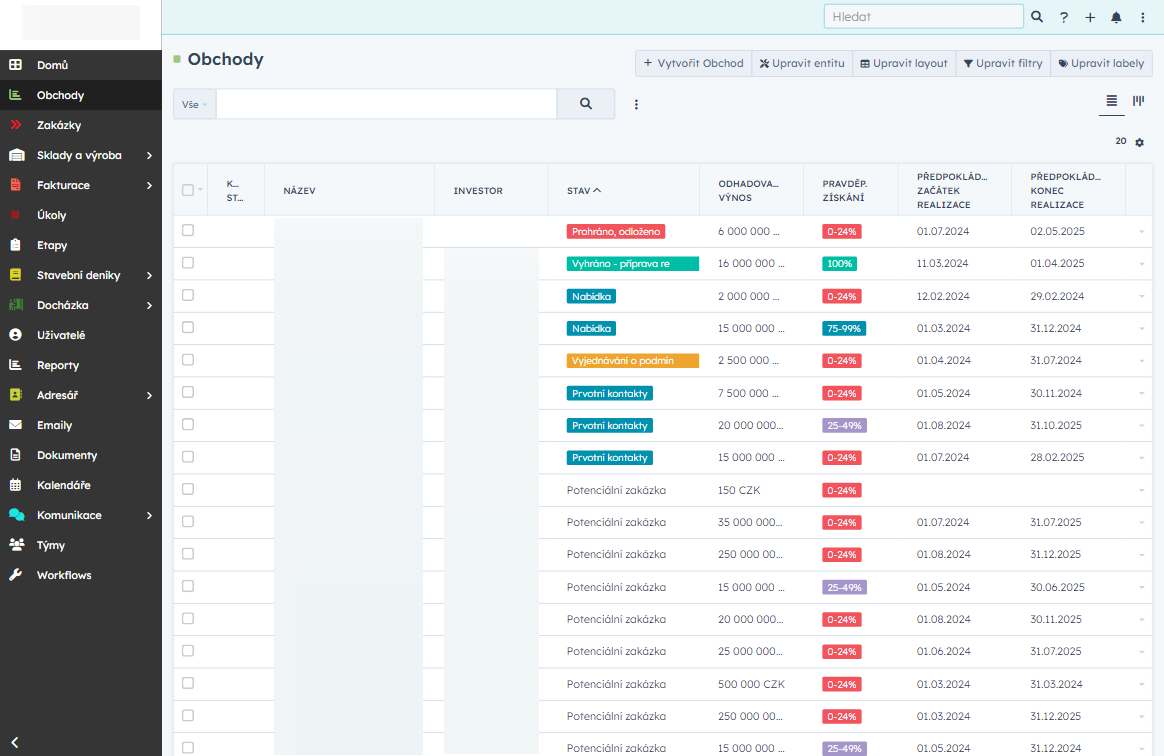The width and height of the screenshot is (1164, 756).
Task: Click the Hledat search field
Action: [x=922, y=17]
